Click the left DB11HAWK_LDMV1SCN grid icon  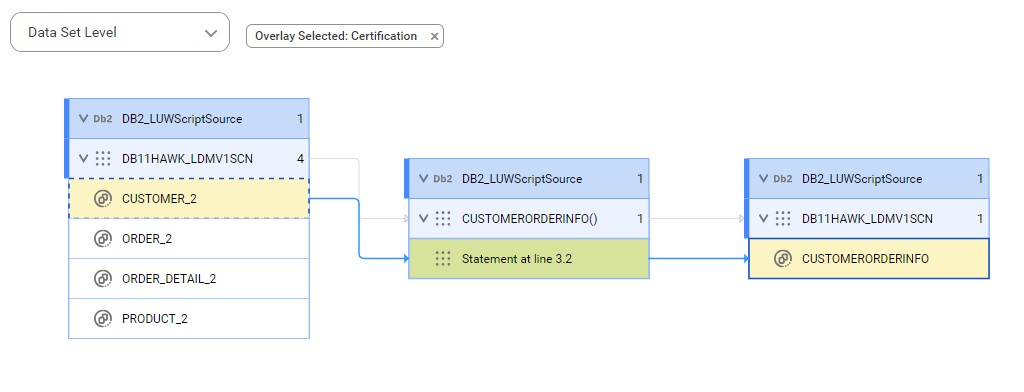coord(103,159)
